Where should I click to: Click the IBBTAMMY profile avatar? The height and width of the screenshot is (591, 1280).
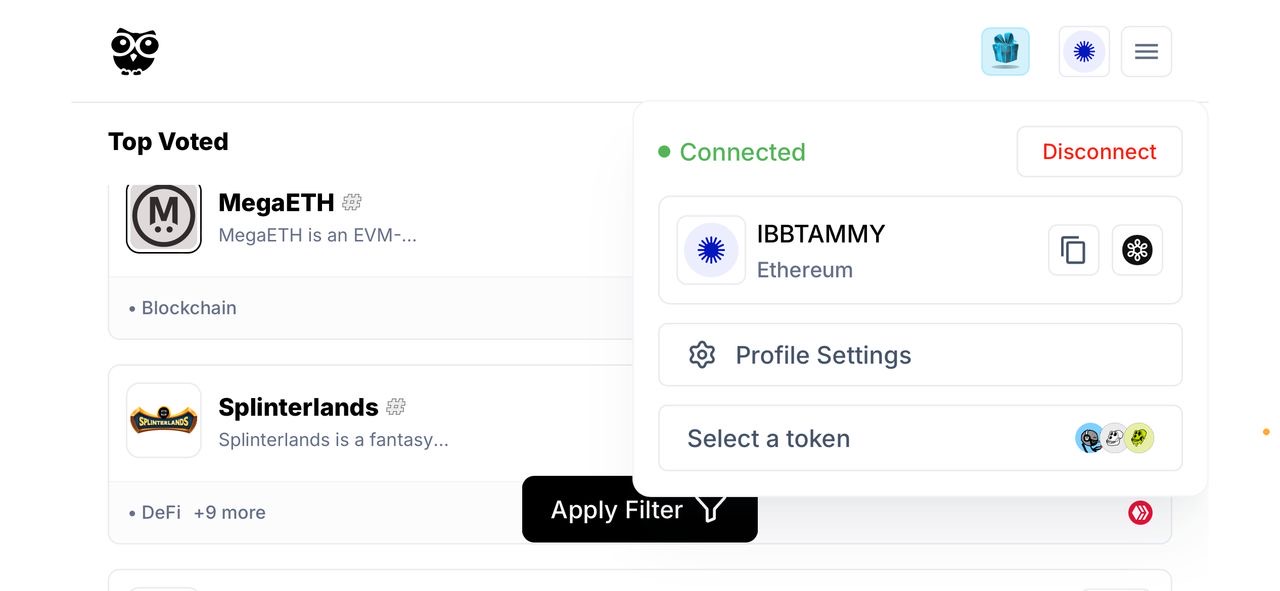(x=711, y=250)
